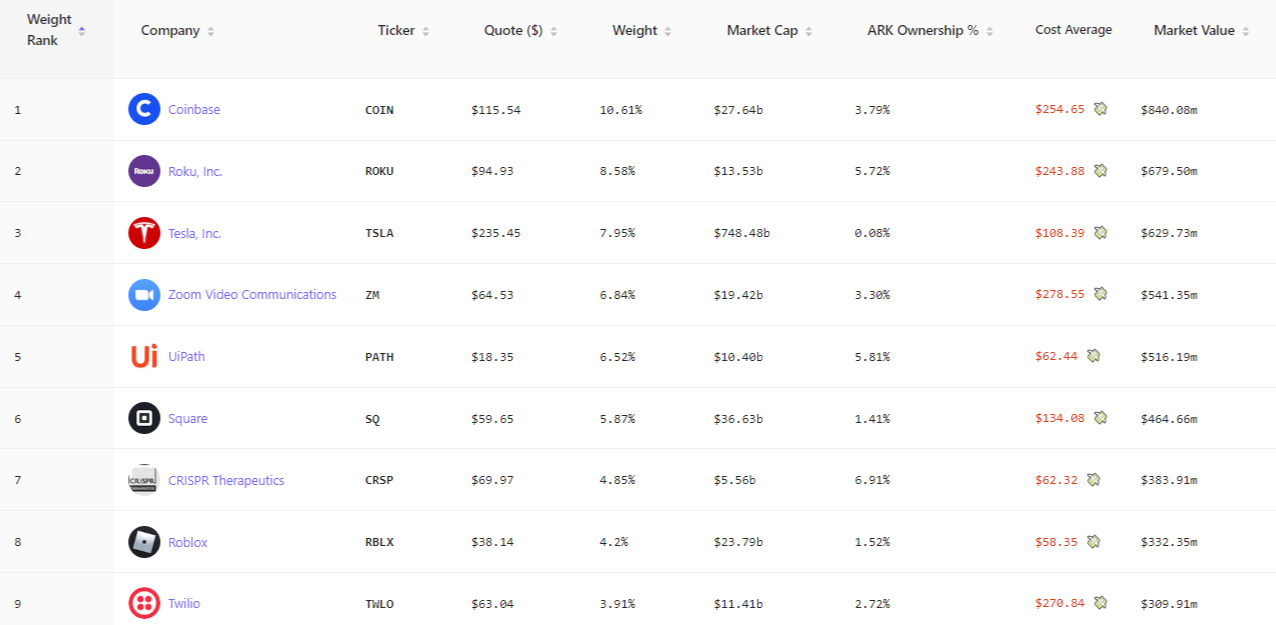1276x625 pixels.
Task: Click the icon next to Coinbase's $254.65 cost average
Action: (1100, 109)
